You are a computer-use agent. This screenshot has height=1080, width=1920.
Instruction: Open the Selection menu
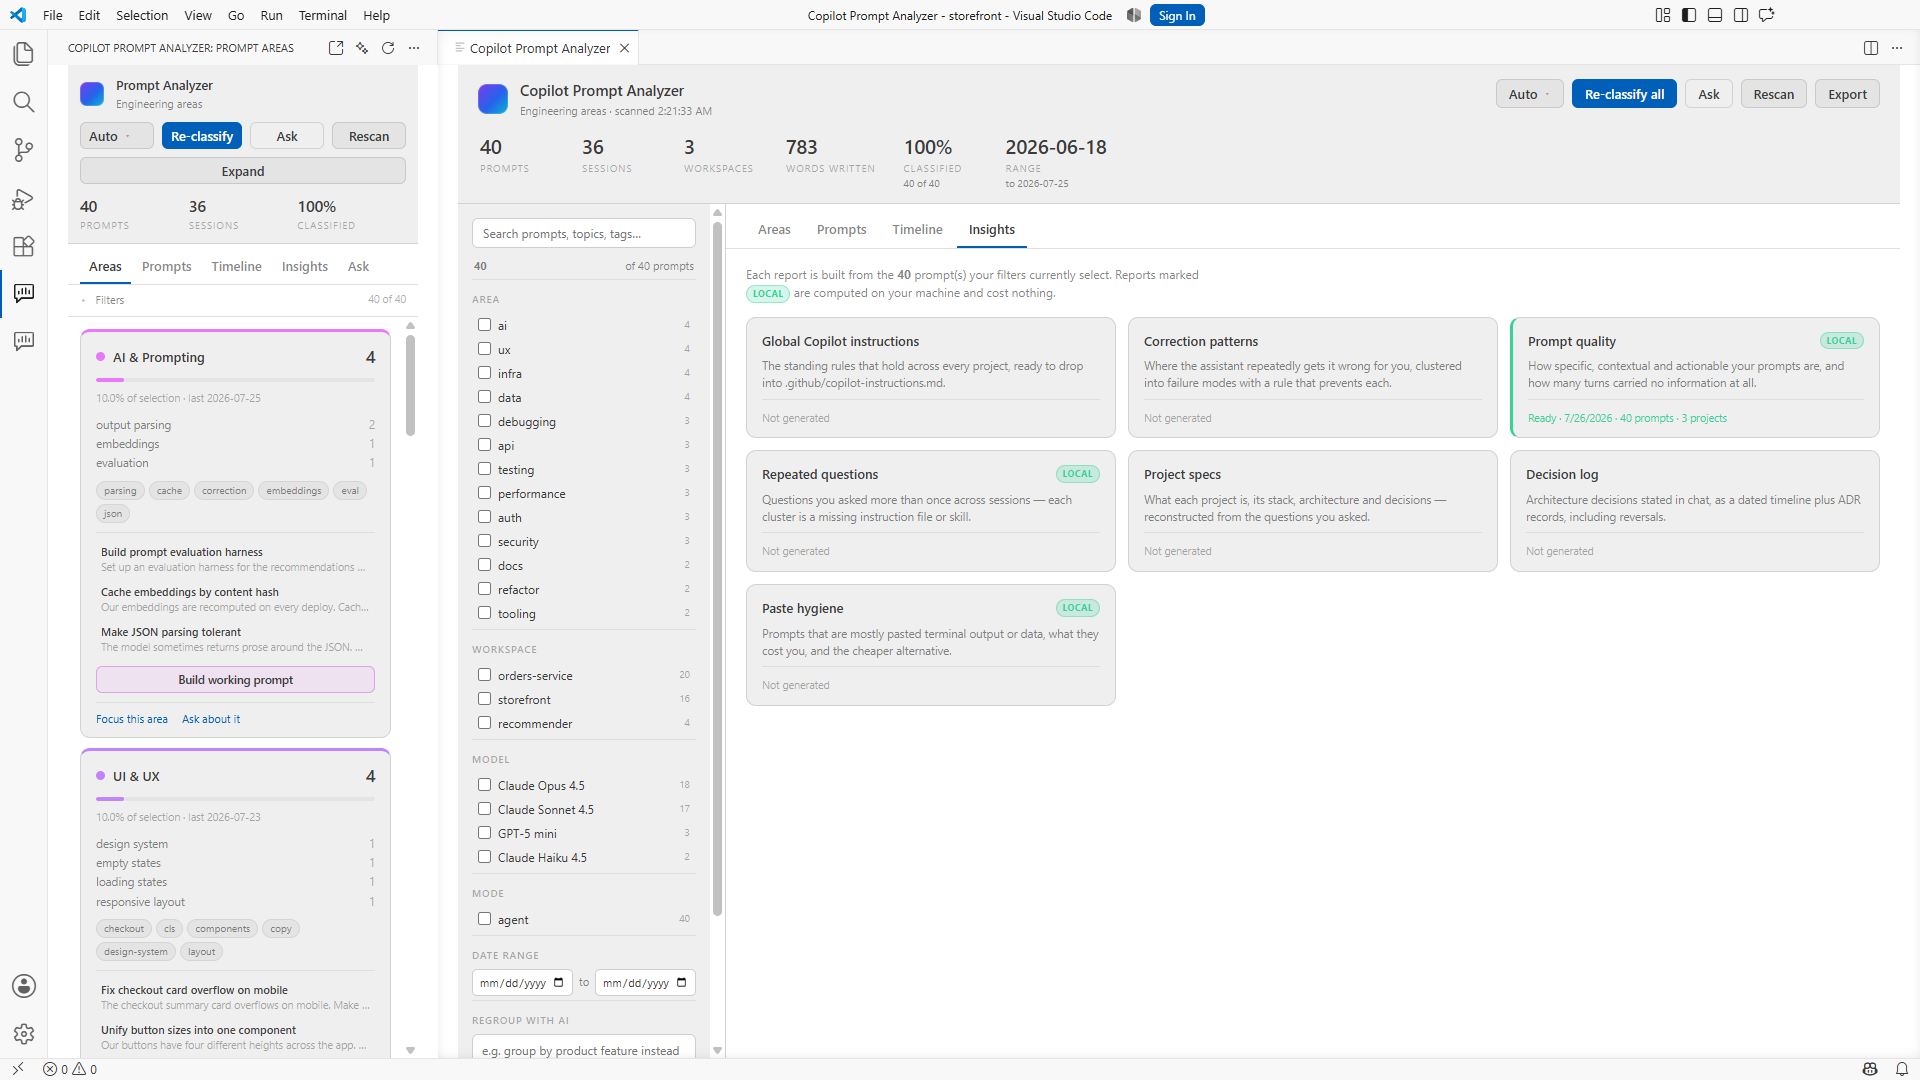click(142, 15)
